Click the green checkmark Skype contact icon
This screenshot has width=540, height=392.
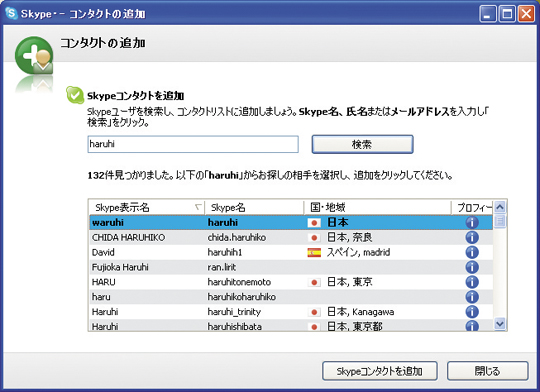click(x=75, y=95)
